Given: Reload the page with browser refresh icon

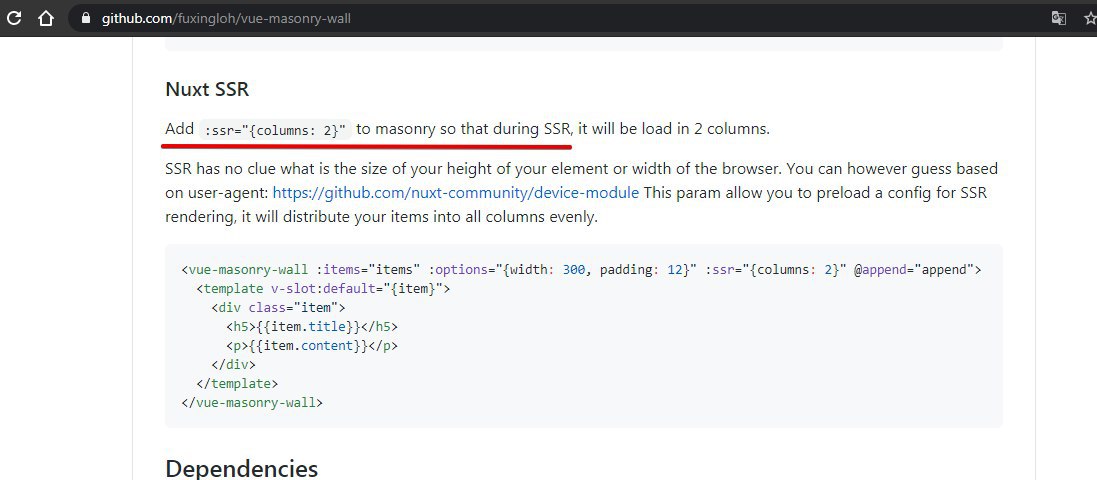Looking at the screenshot, I should tap(14, 18).
